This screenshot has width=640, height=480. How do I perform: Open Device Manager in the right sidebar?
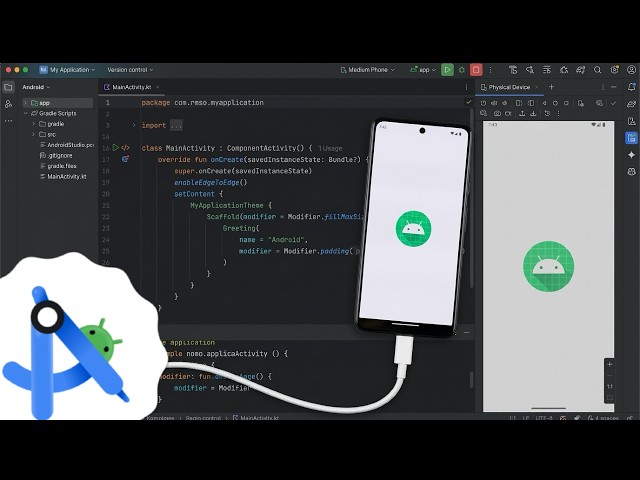[x=631, y=121]
